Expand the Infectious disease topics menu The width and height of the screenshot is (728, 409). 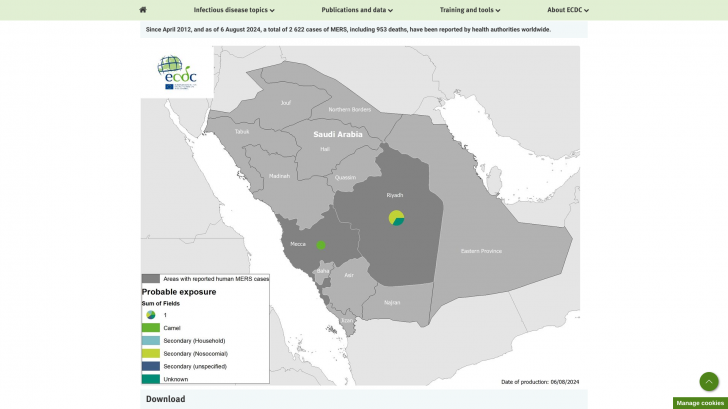coord(234,10)
